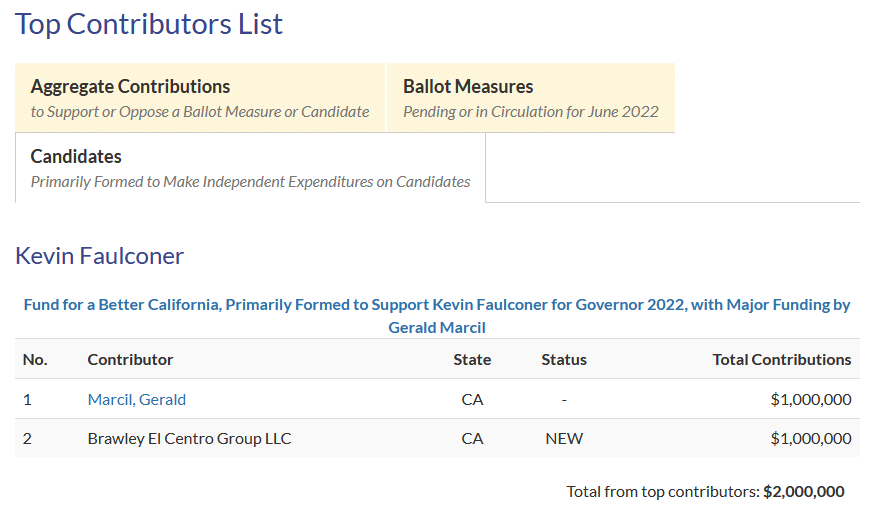Click the State column header
The height and width of the screenshot is (518, 872).
472,359
